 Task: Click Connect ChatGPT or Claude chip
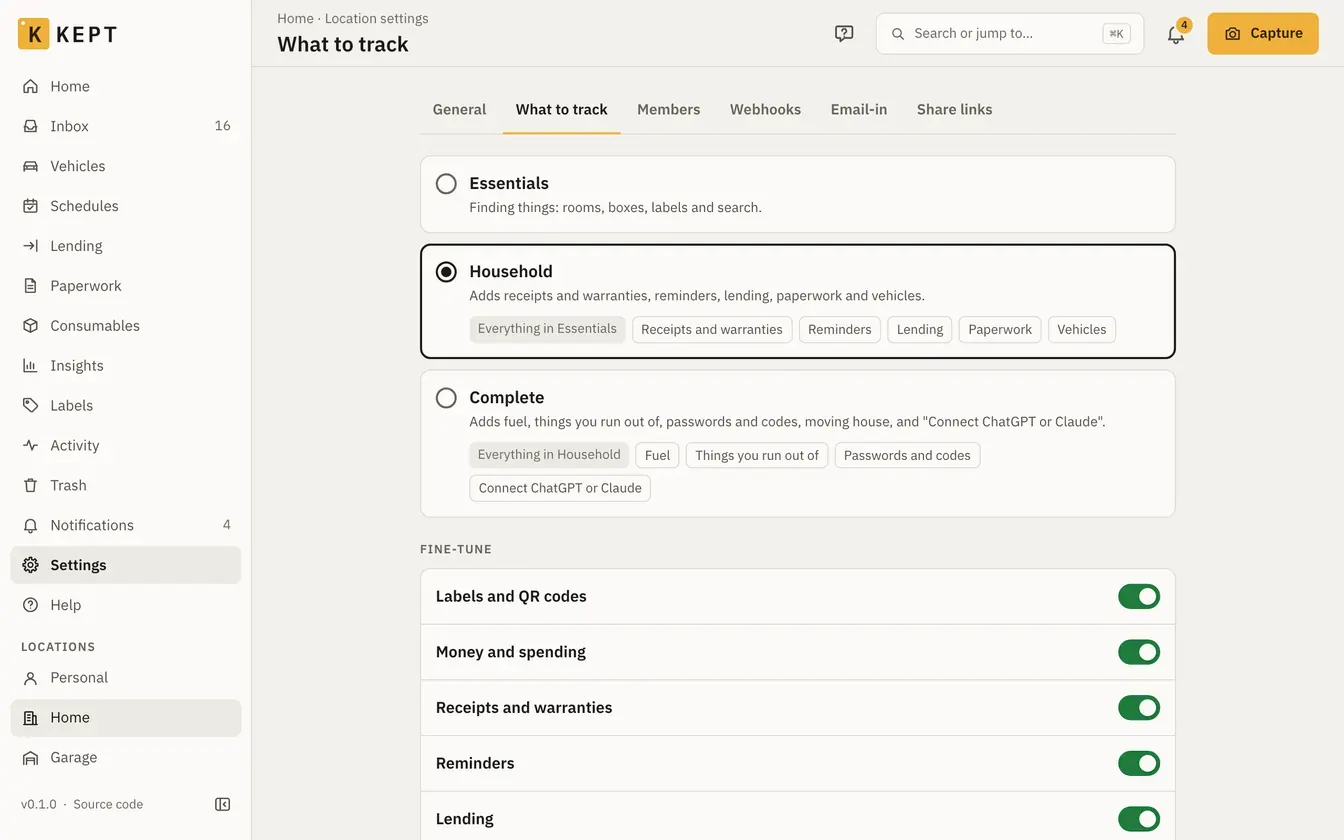coord(560,489)
